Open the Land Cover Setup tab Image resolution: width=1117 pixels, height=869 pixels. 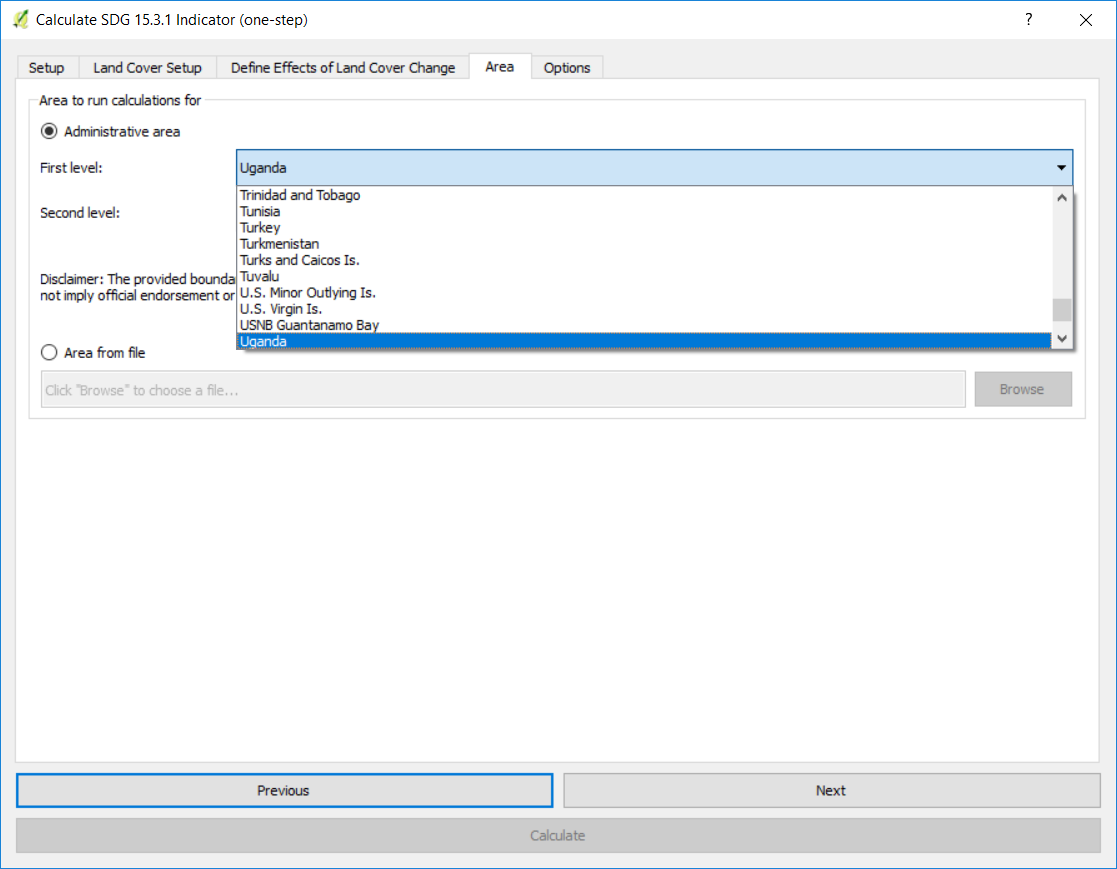pyautogui.click(x=147, y=68)
